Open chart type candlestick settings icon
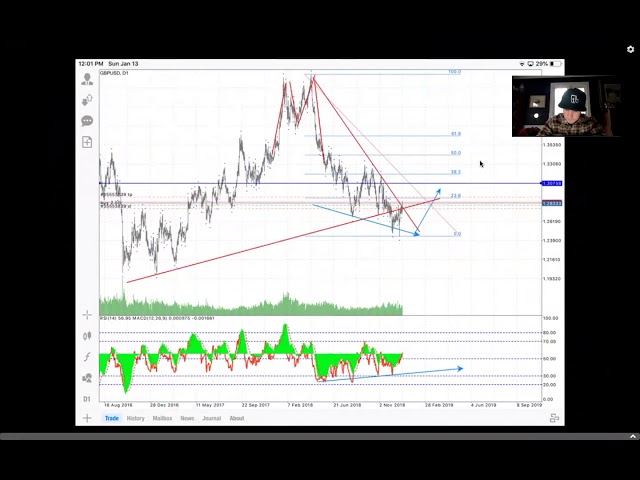Screen dimensions: 640x480 (x=87, y=336)
